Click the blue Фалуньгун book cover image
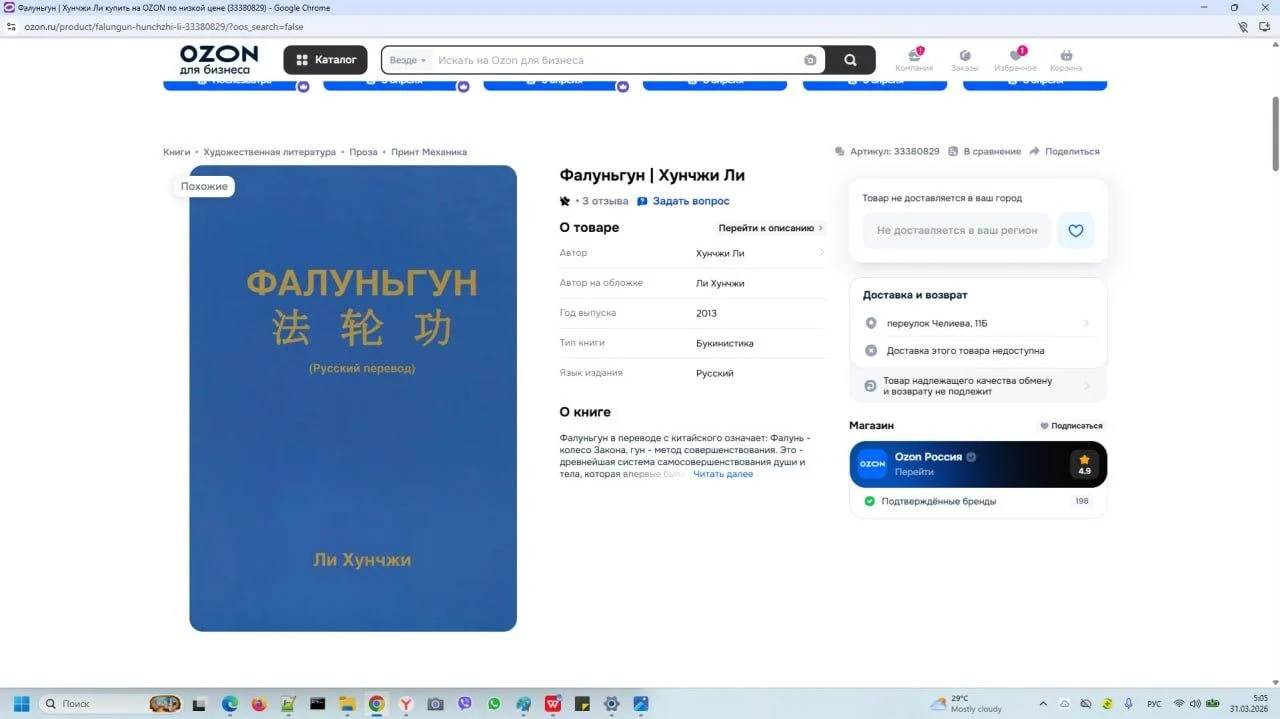The image size is (1280, 719). pos(353,398)
